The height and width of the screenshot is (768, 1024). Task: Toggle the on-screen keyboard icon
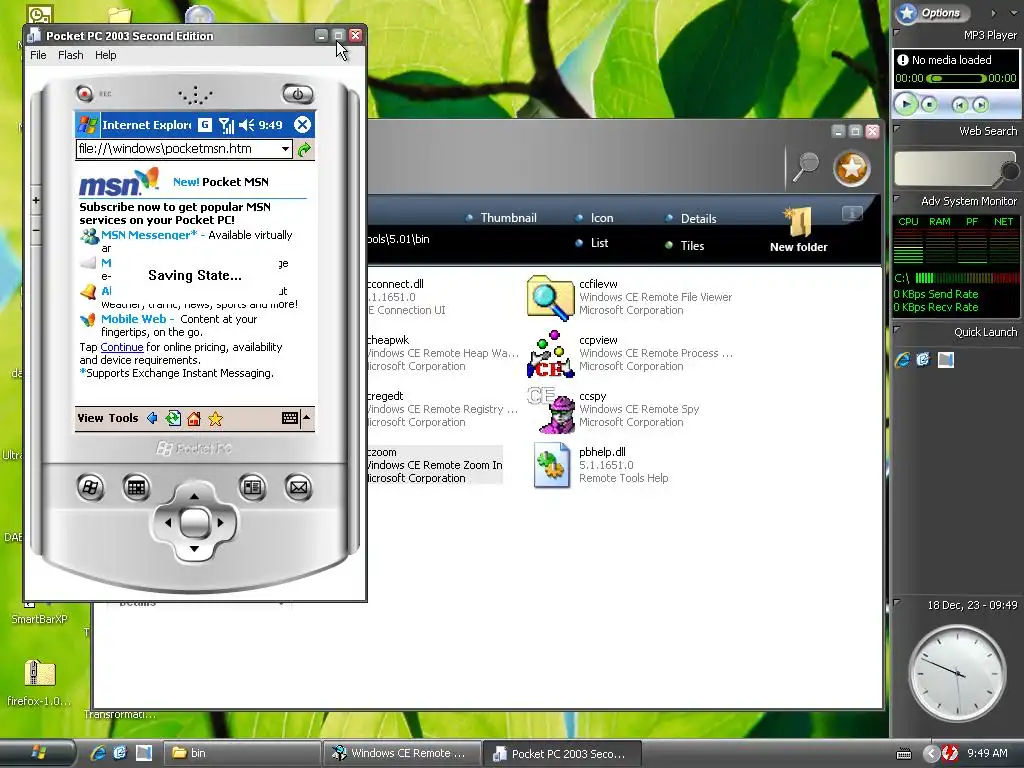(x=290, y=418)
